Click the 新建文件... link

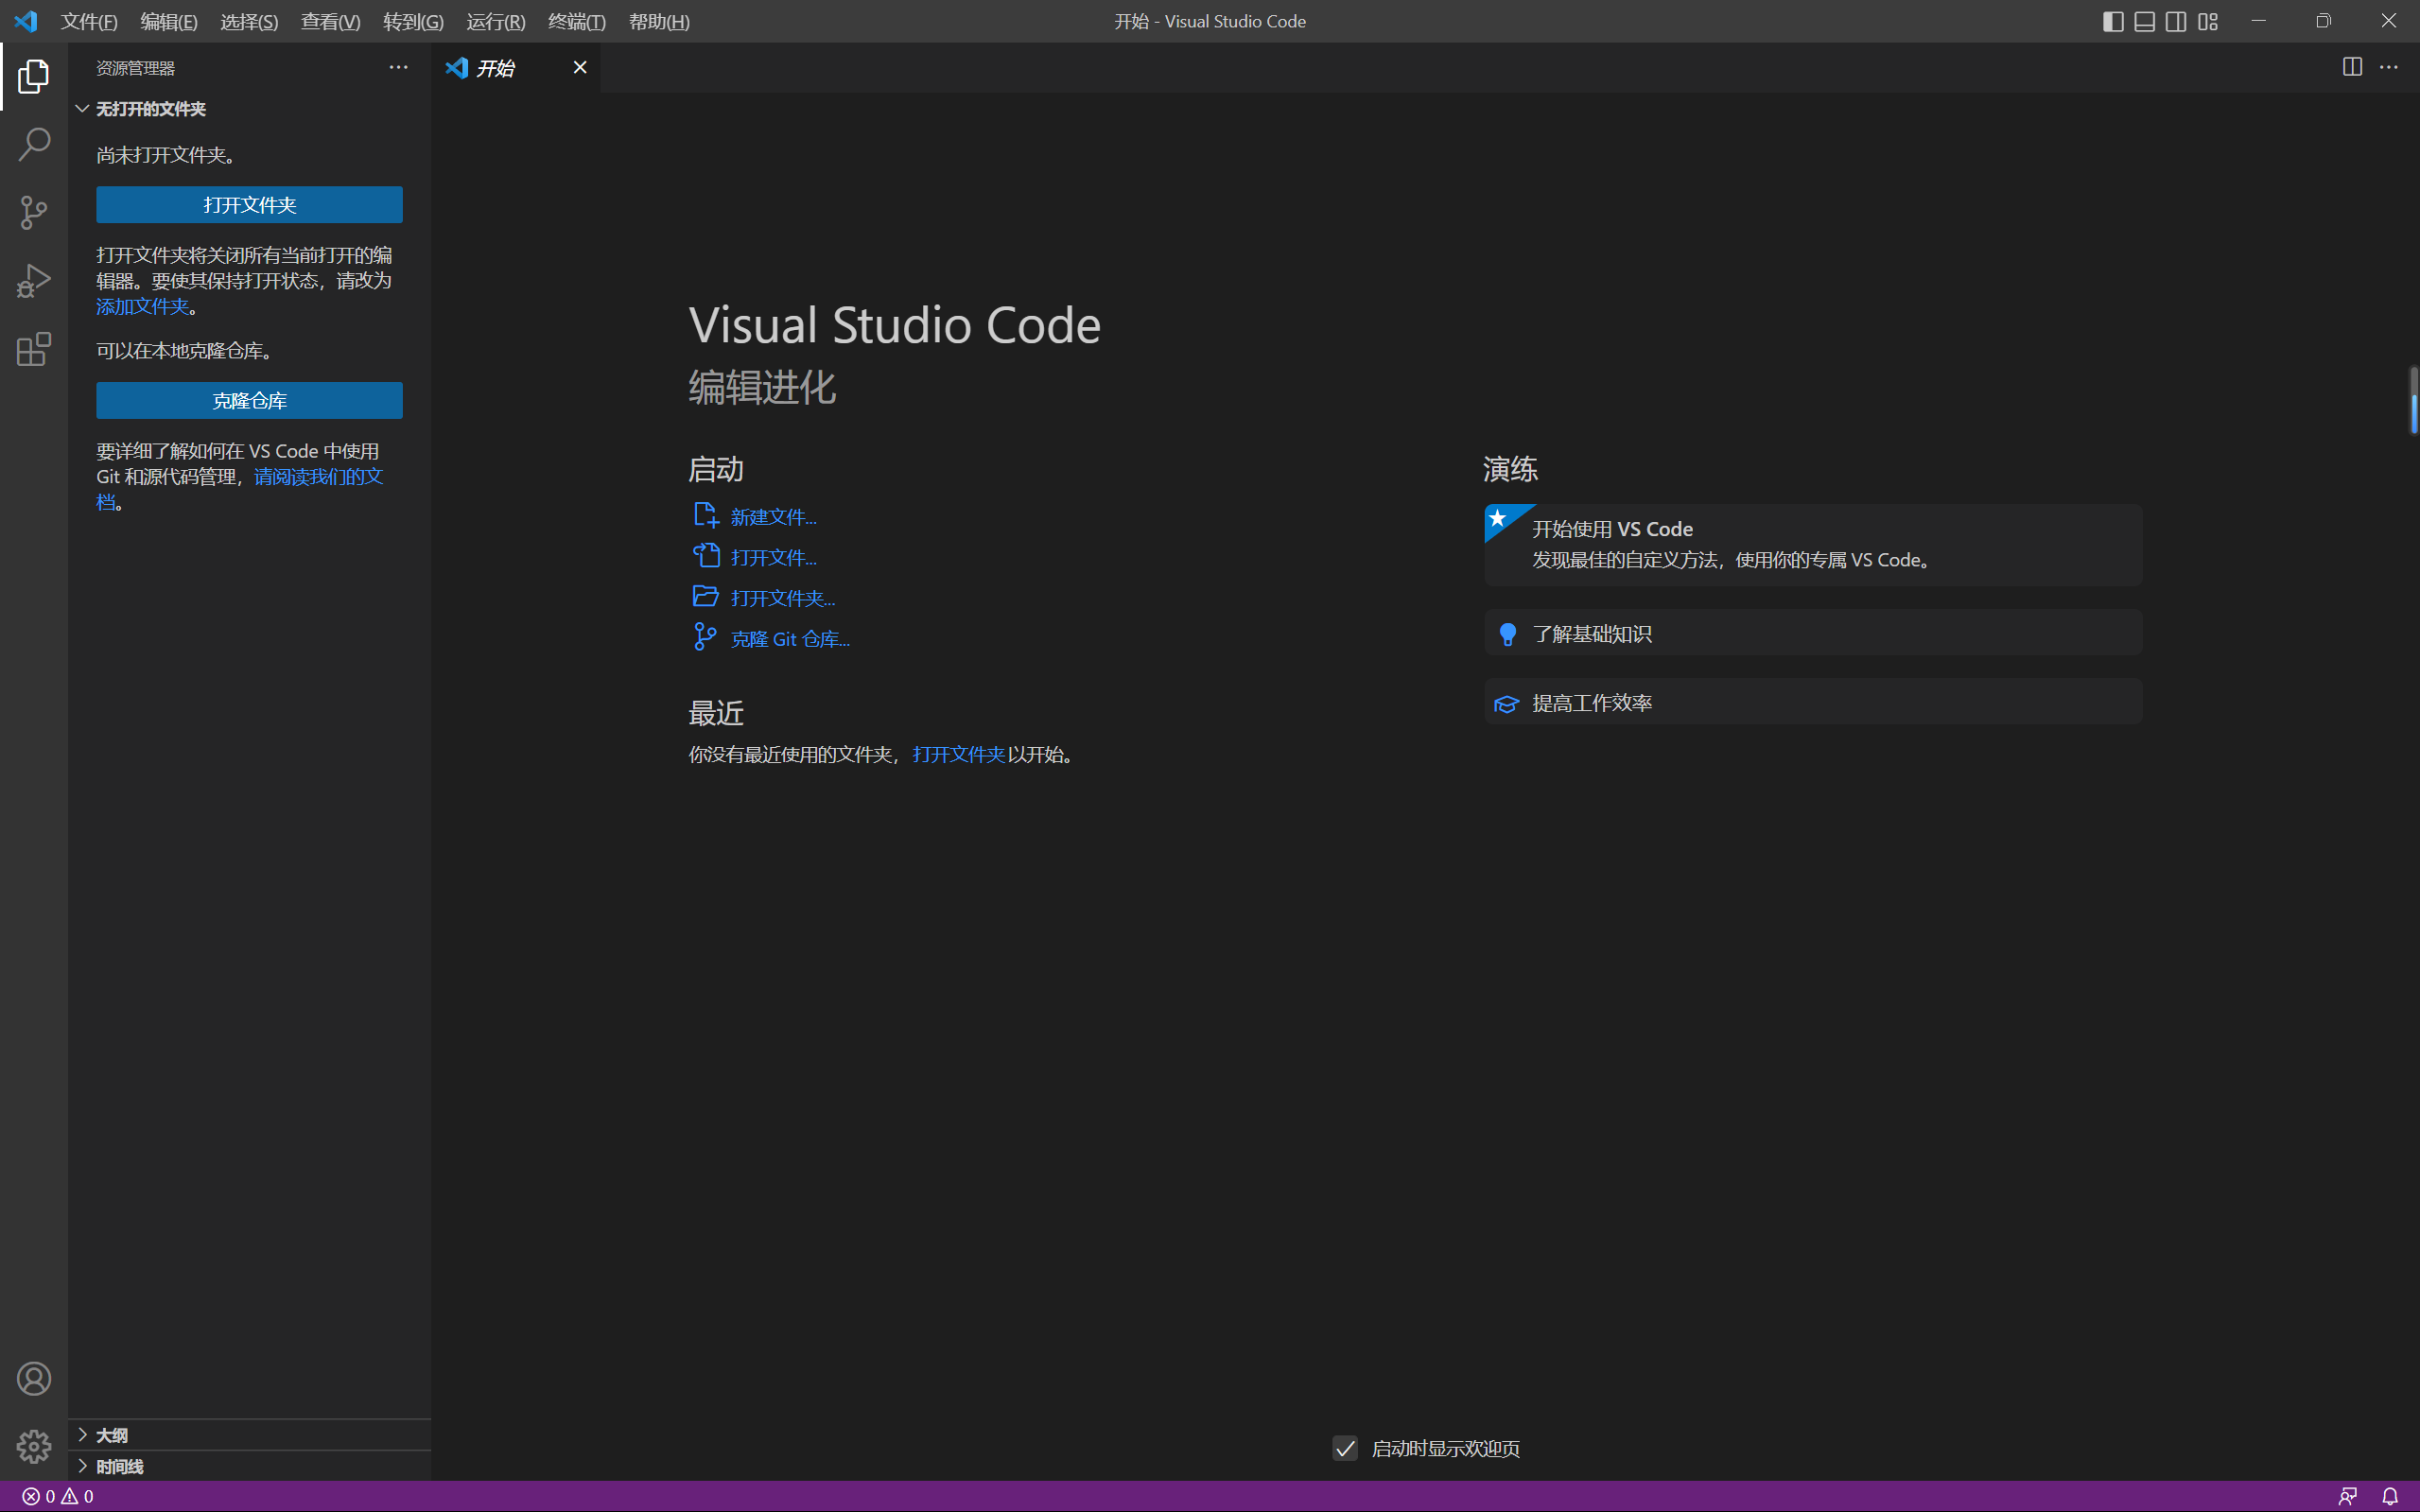pos(772,517)
